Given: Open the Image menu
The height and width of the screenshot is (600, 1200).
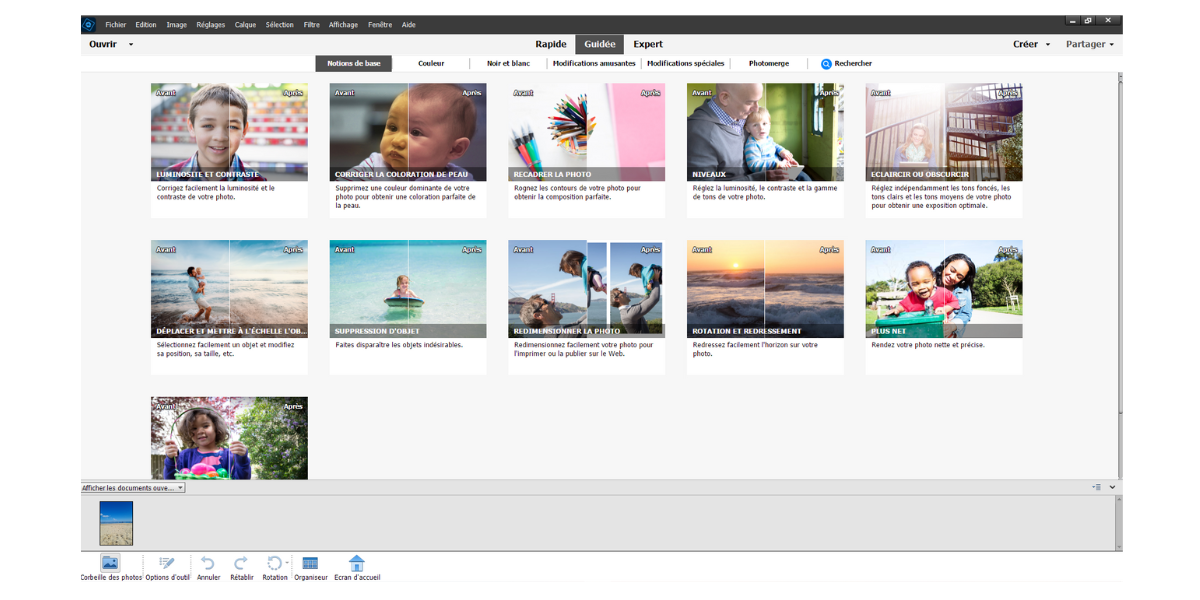Looking at the screenshot, I should click(176, 24).
